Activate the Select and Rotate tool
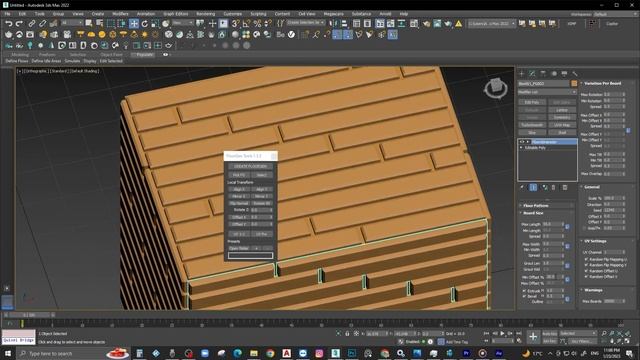The image size is (640, 360). pyautogui.click(x=144, y=24)
